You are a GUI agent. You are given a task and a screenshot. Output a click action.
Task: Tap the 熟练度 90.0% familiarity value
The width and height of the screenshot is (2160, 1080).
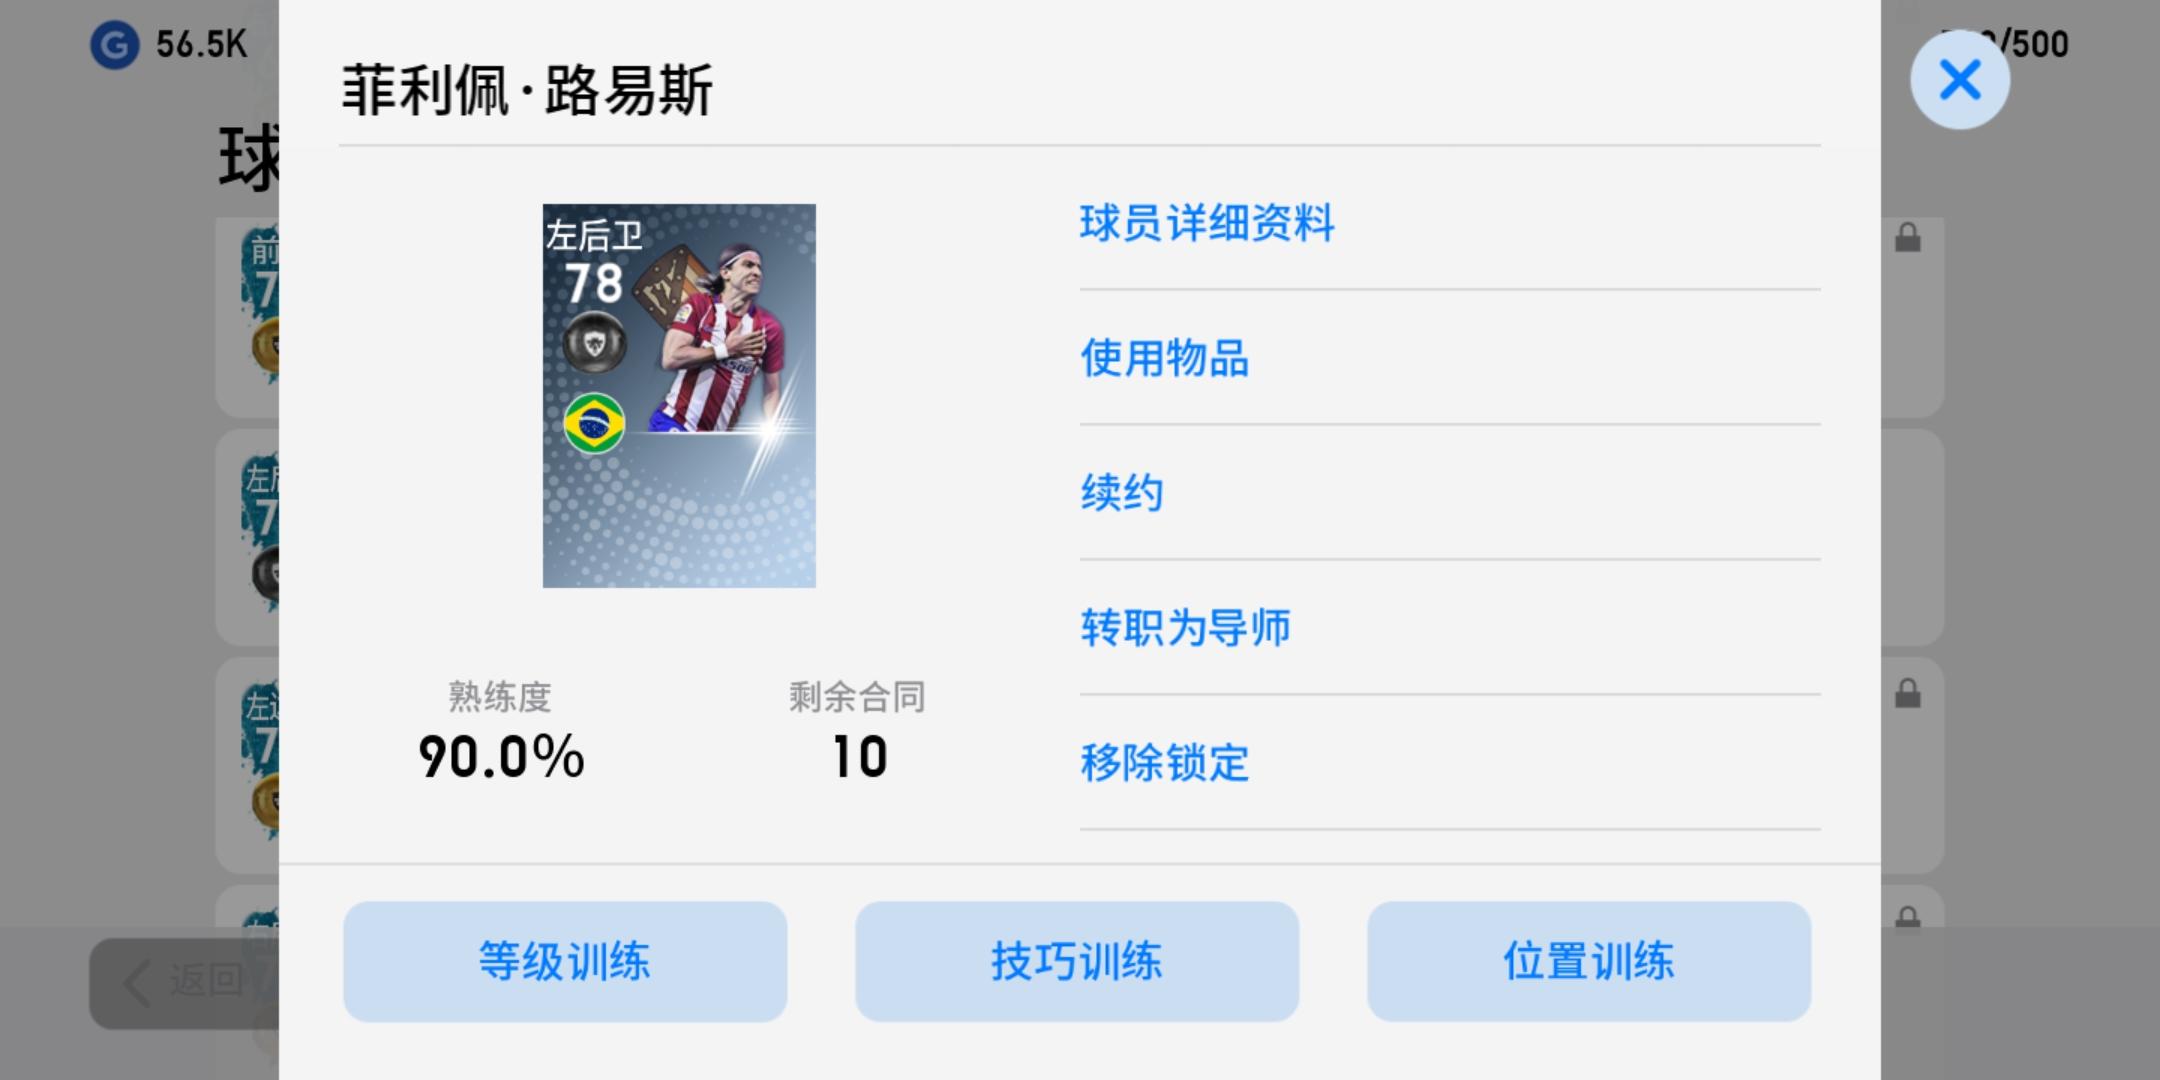pos(502,757)
